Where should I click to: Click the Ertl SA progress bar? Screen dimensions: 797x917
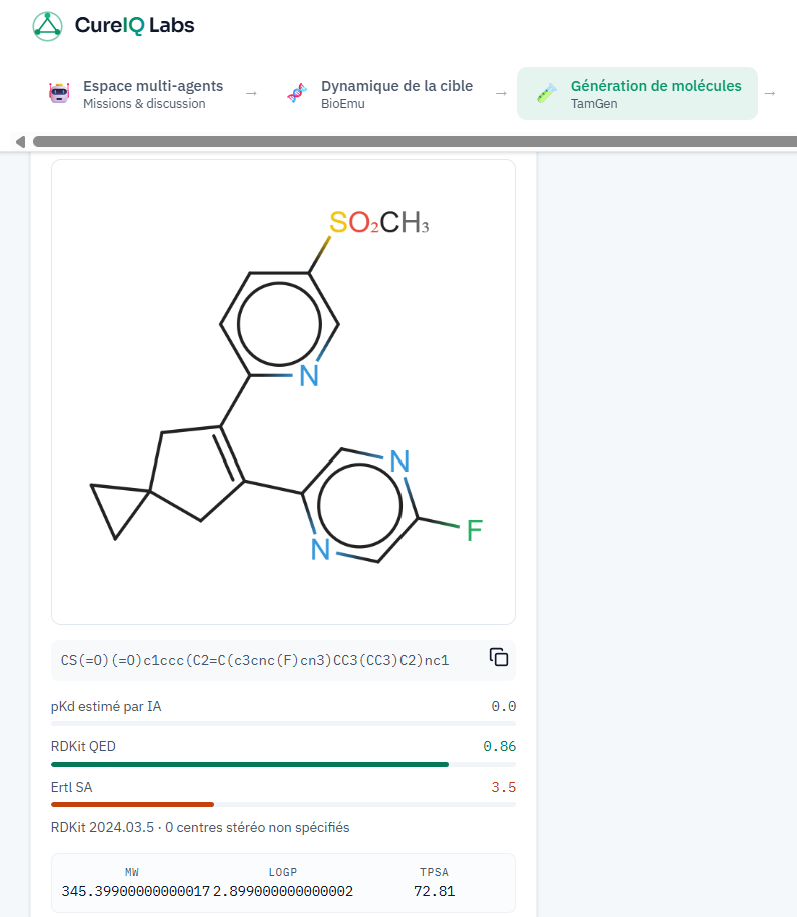tap(284, 805)
